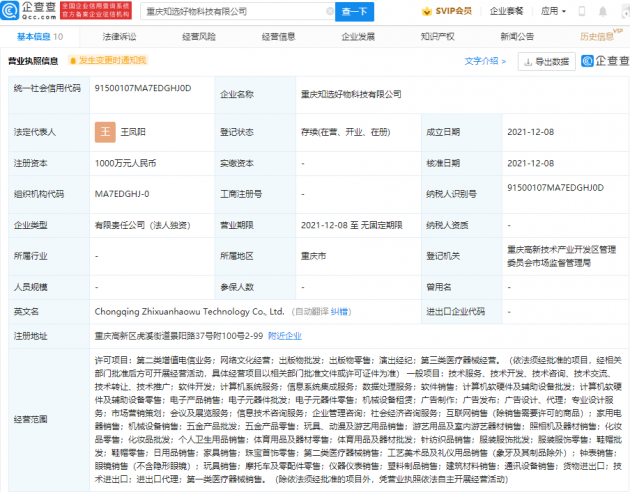
Task: Click the Qcc.com logo icon
Action: (x=10, y=10)
